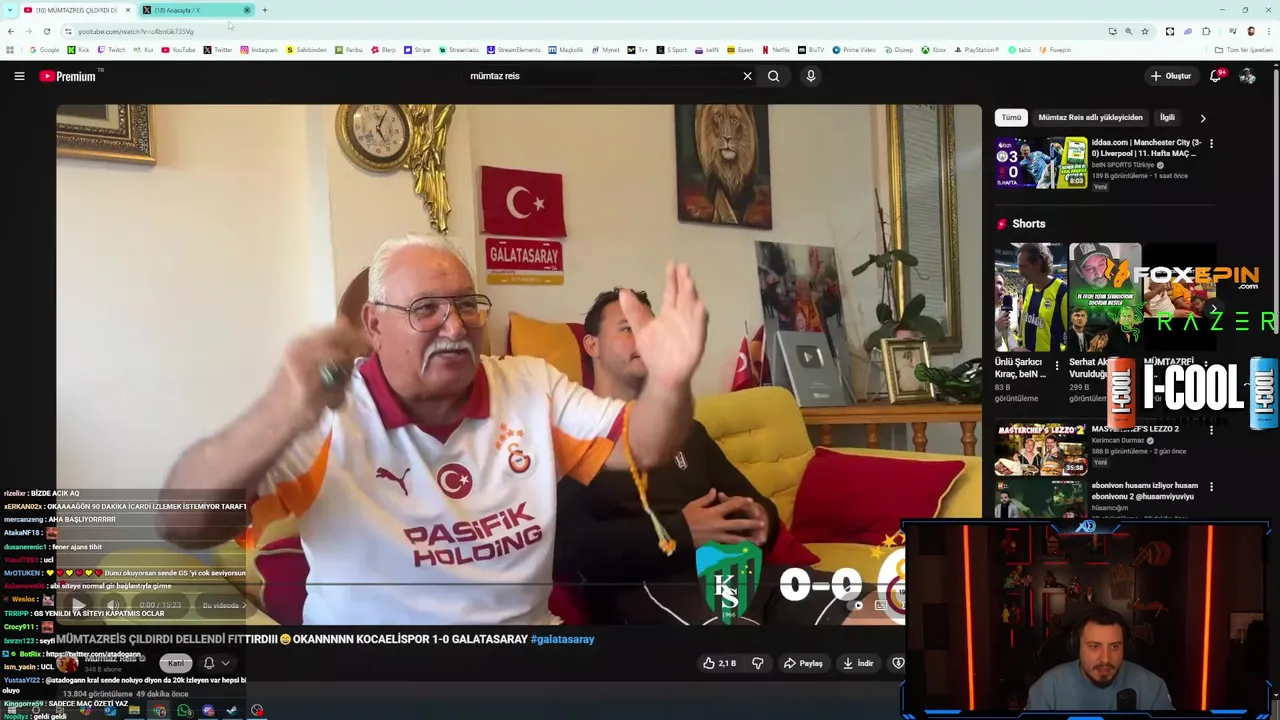The width and height of the screenshot is (1280, 720).
Task: Open YouTube notifications bell
Action: coord(1216,76)
